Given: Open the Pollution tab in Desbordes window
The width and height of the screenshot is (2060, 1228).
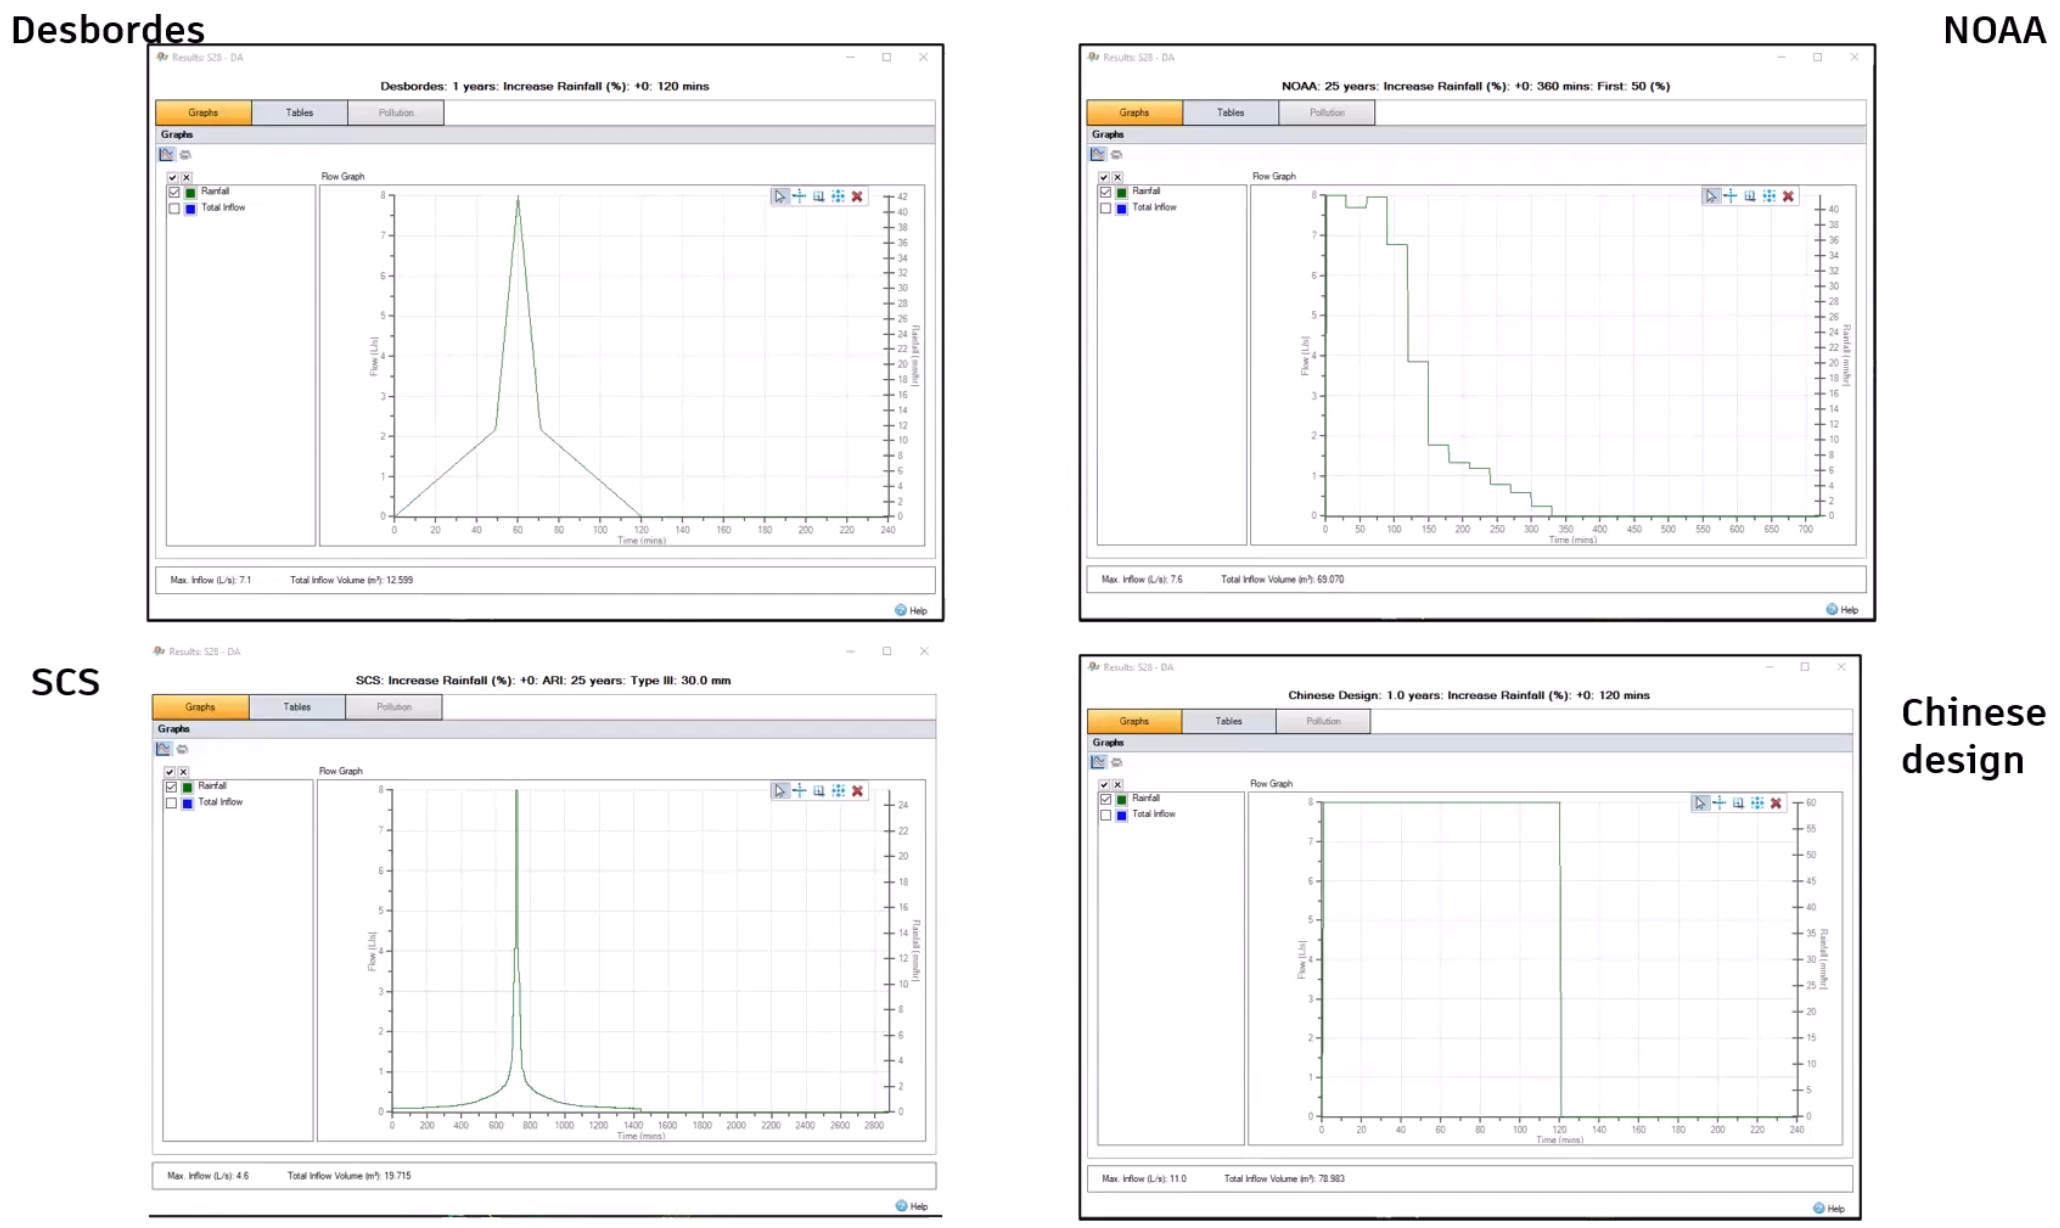Looking at the screenshot, I should point(396,113).
